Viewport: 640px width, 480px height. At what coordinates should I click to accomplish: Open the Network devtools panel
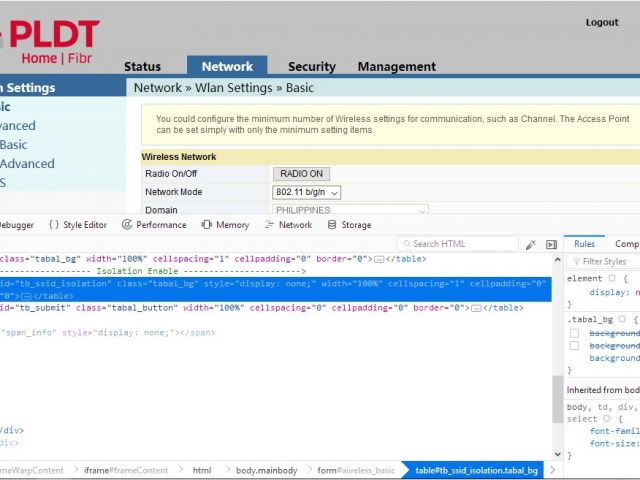pyautogui.click(x=288, y=225)
